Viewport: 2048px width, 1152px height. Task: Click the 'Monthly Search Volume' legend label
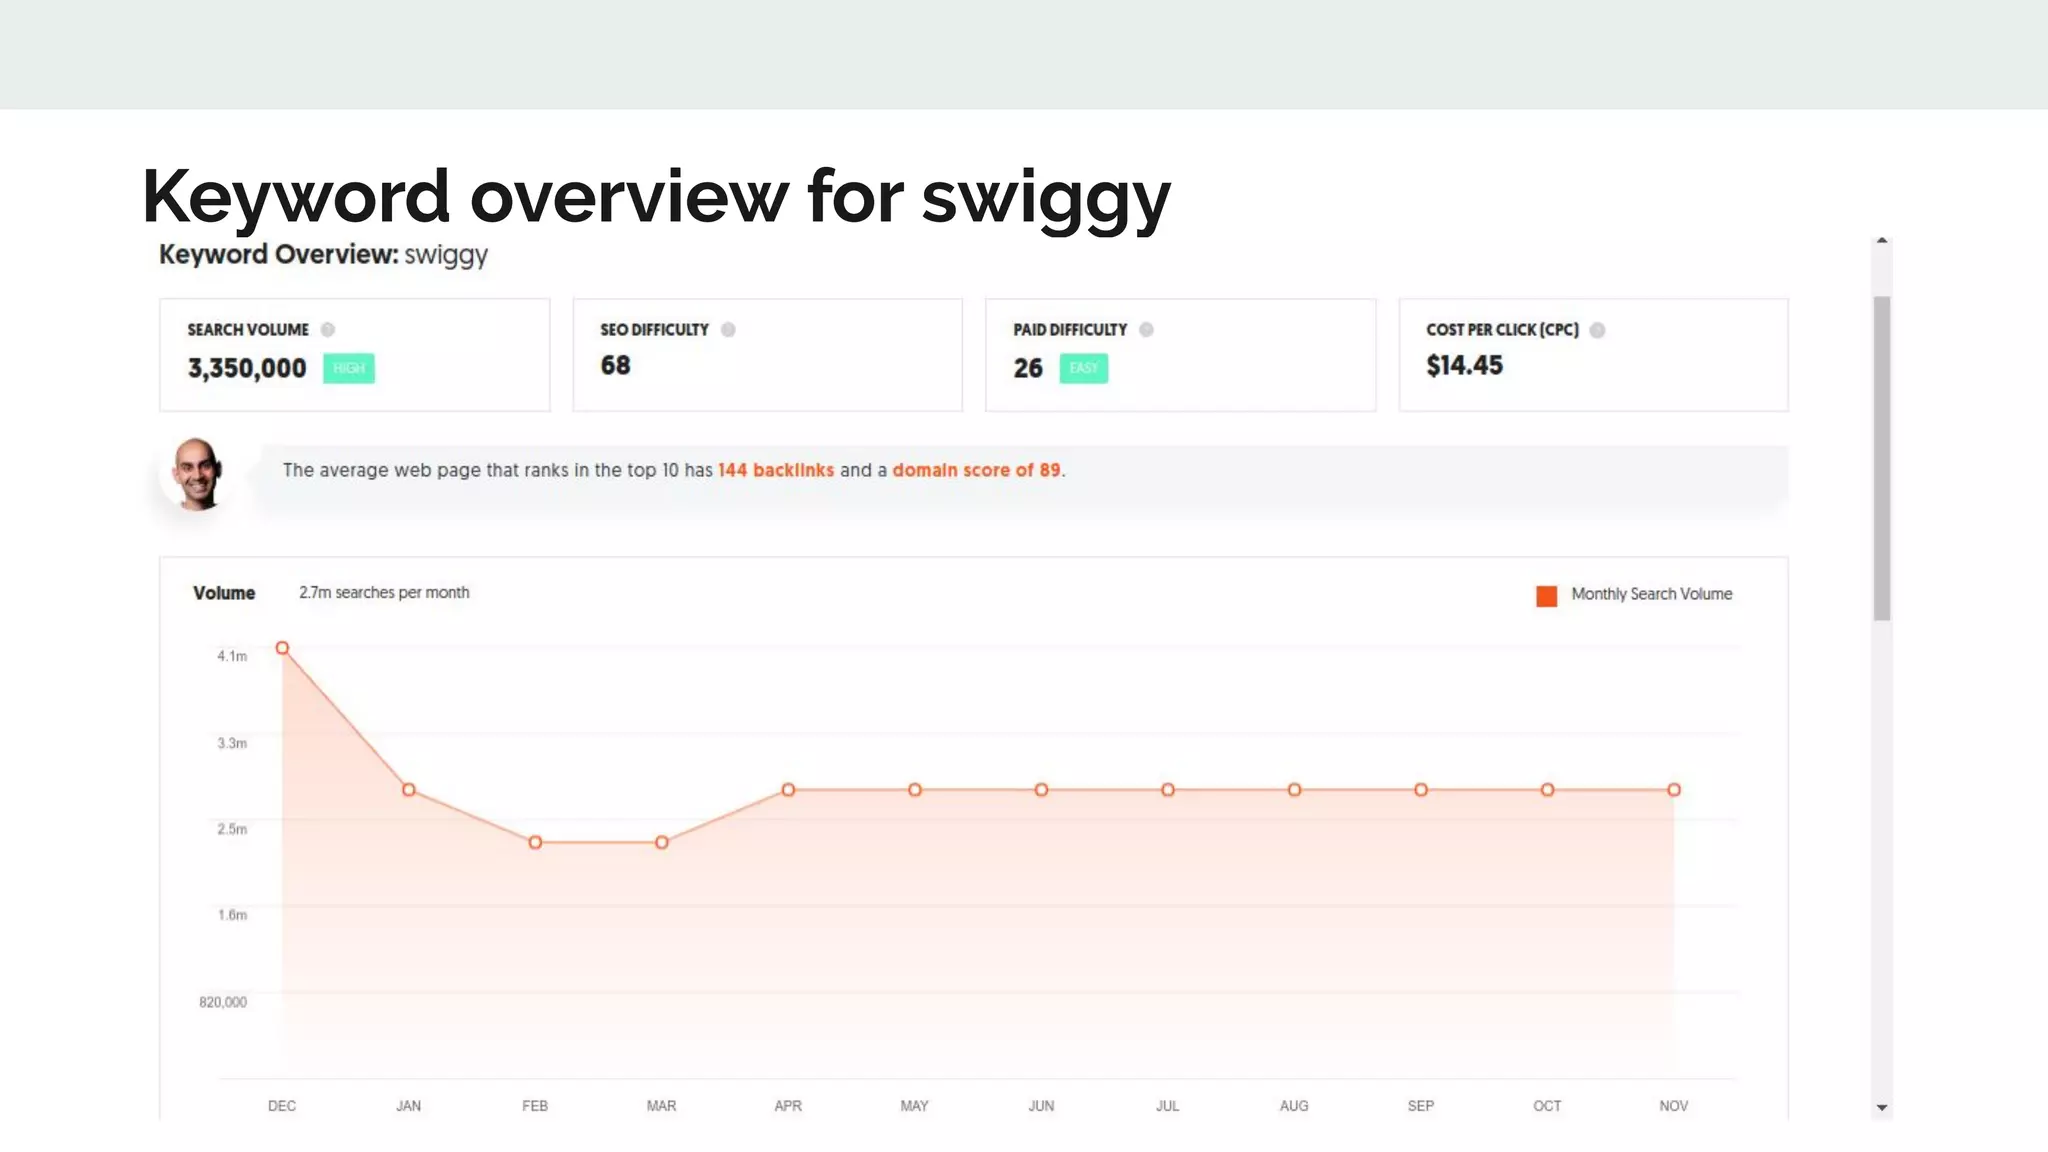[1651, 594]
